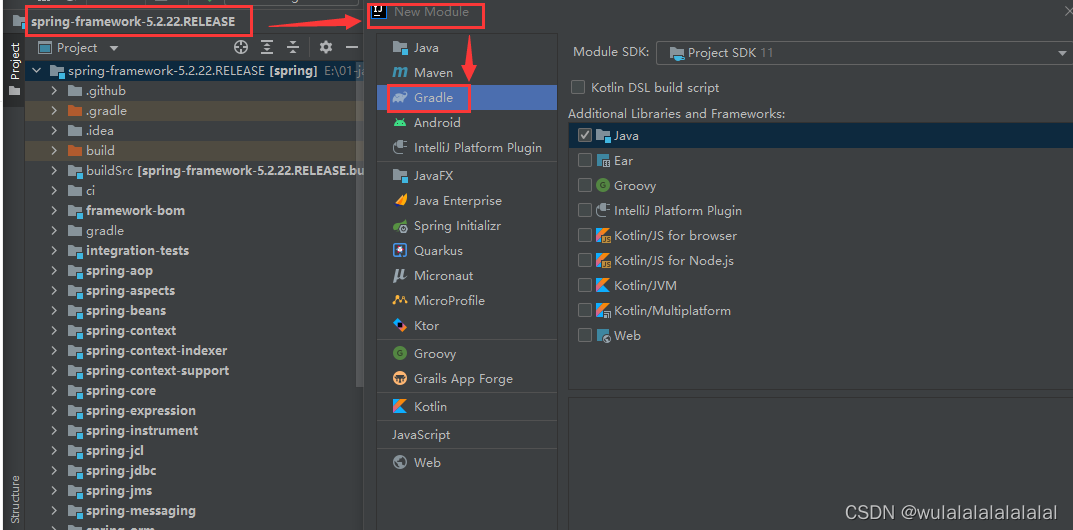Expand the framework-bom module

click(54, 211)
